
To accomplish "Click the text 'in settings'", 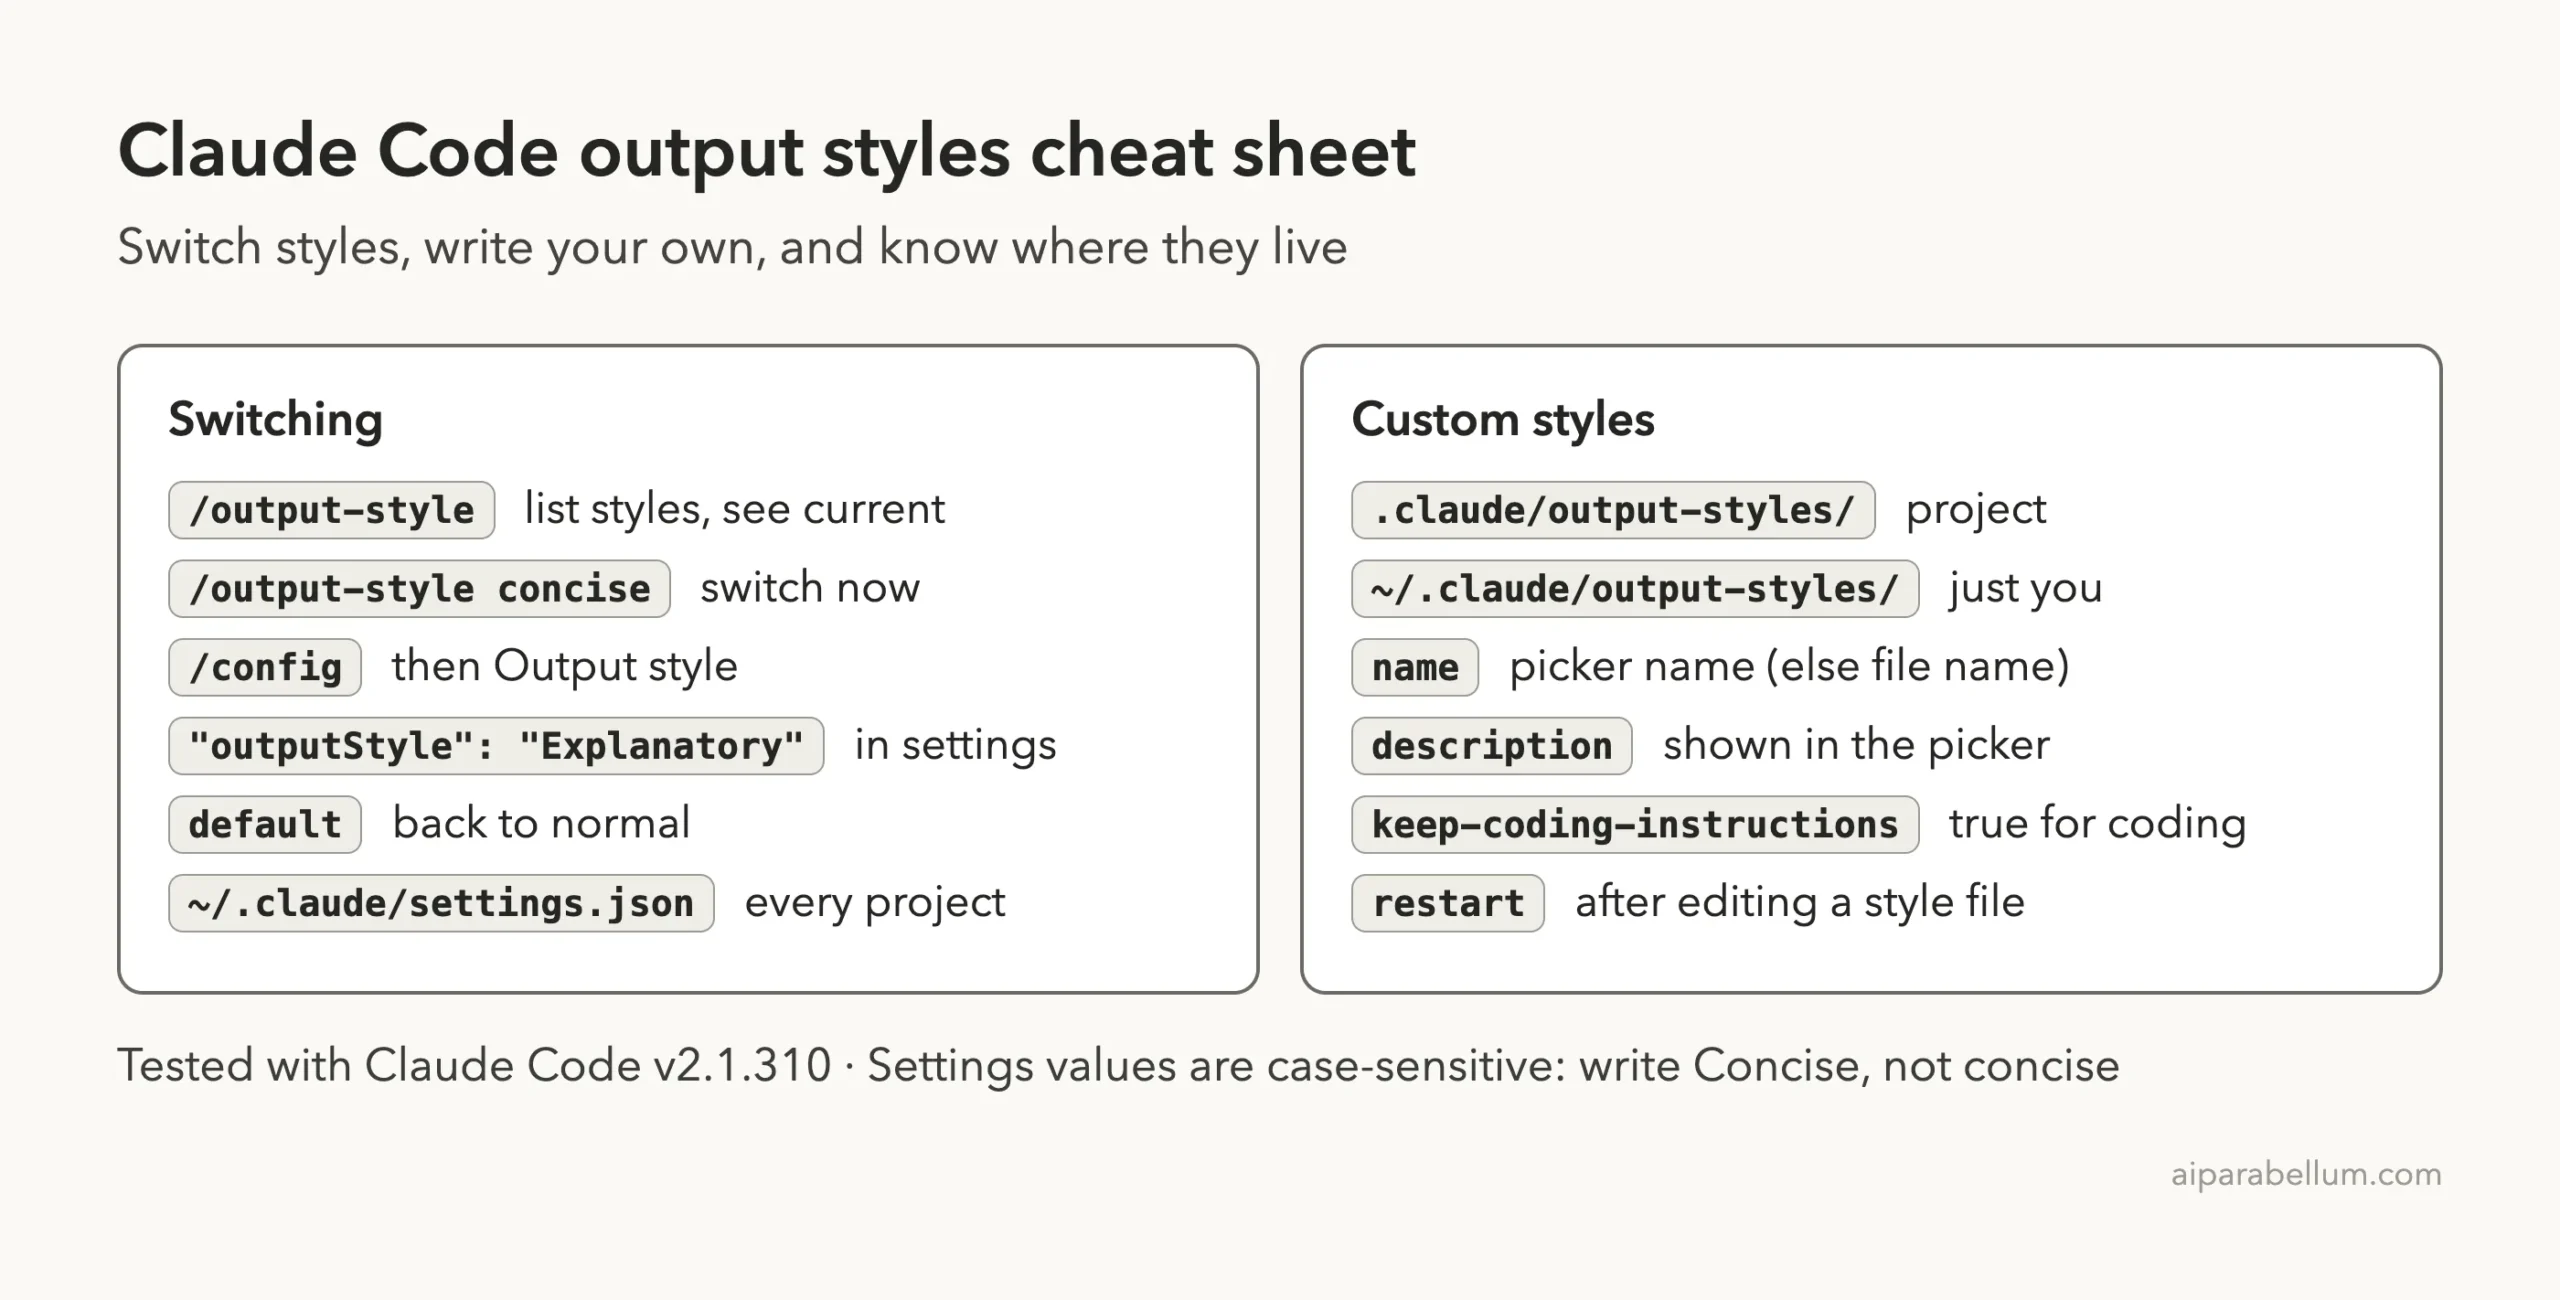I will [x=955, y=746].
